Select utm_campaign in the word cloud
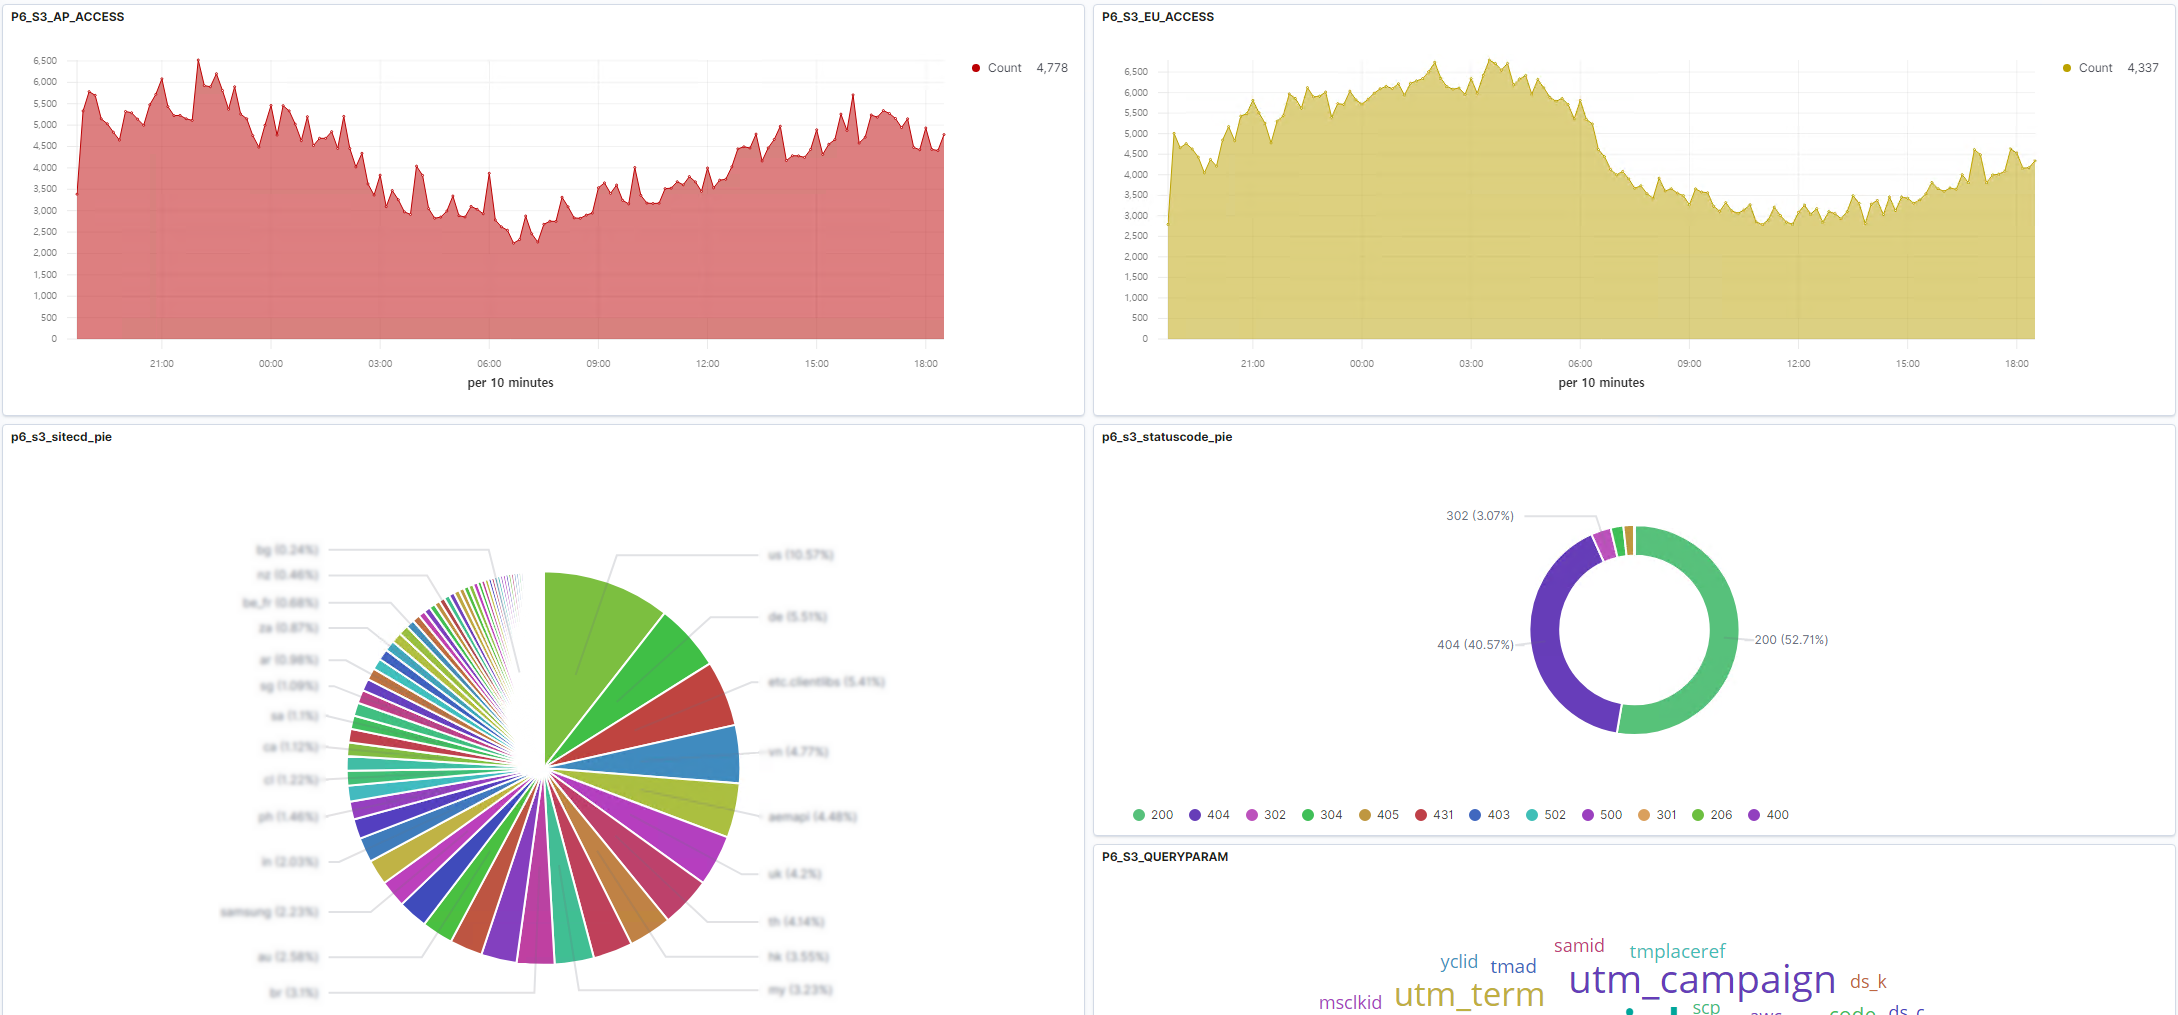2178x1015 pixels. tap(1702, 980)
